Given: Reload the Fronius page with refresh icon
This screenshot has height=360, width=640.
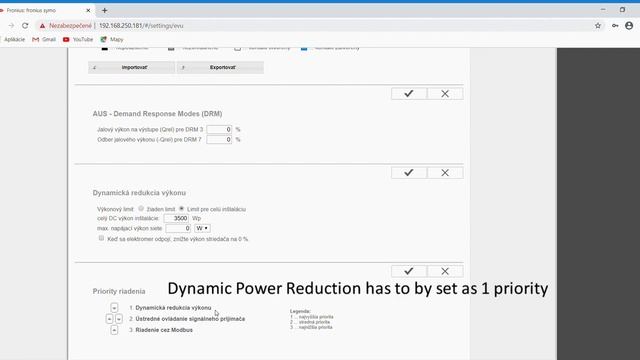Looking at the screenshot, I should pyautogui.click(x=25, y=26).
